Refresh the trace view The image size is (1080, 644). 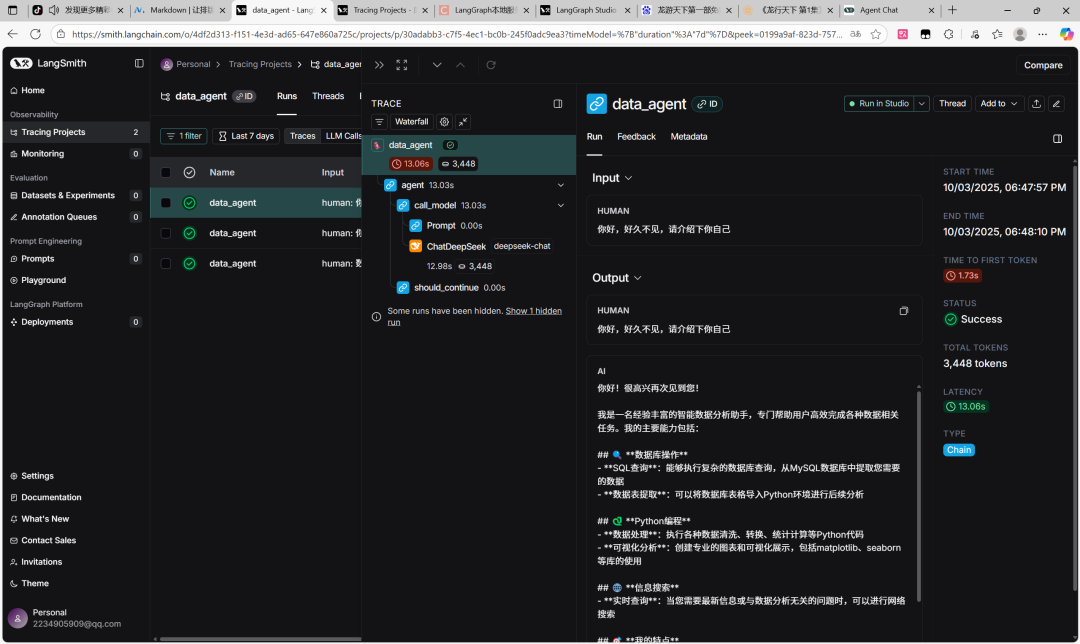pyautogui.click(x=491, y=65)
